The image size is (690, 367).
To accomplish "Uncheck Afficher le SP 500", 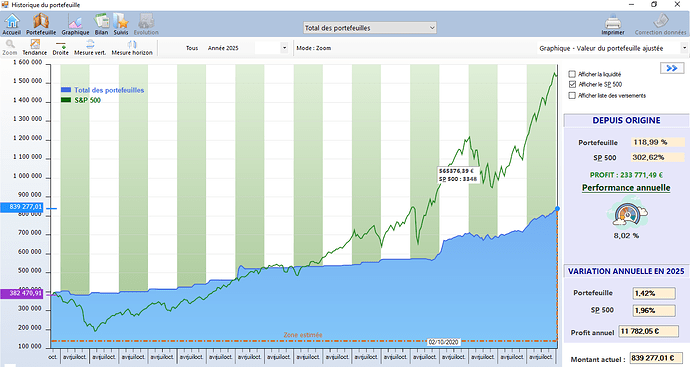I will point(572,84).
